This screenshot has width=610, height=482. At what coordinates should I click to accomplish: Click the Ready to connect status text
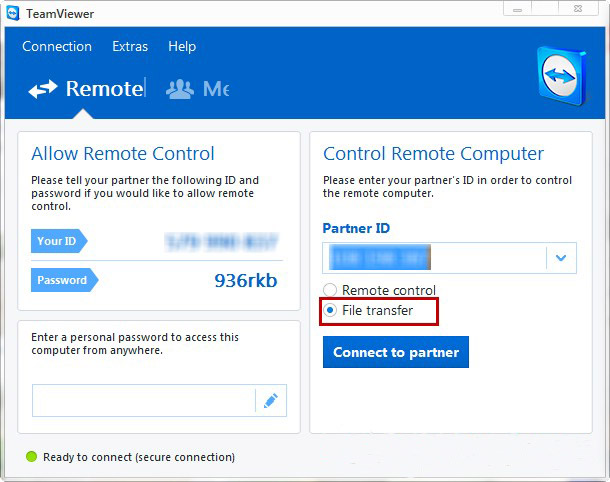(139, 457)
